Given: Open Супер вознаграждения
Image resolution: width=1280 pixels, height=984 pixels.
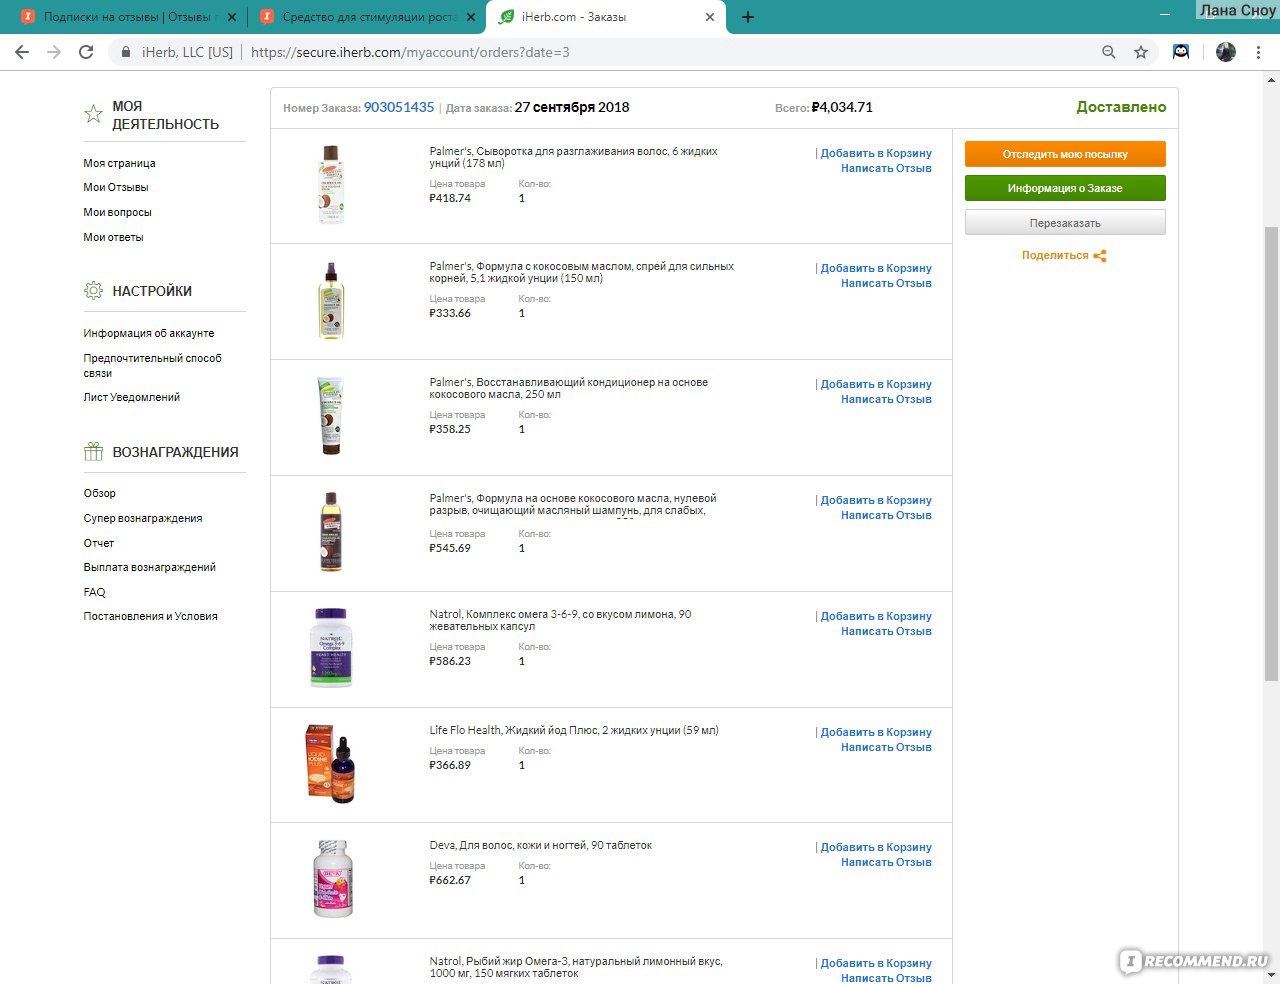Looking at the screenshot, I should pos(143,518).
